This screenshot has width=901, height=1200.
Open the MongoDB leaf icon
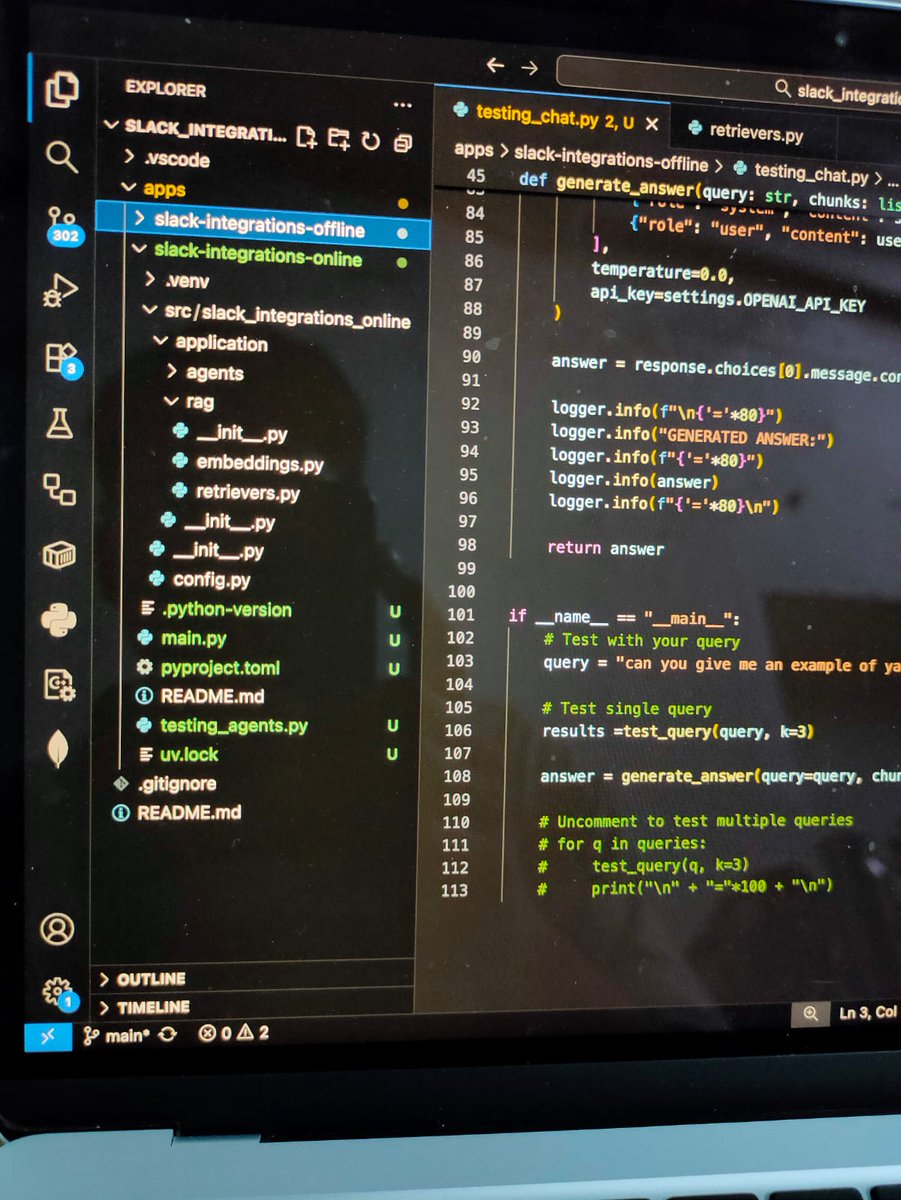[58, 749]
